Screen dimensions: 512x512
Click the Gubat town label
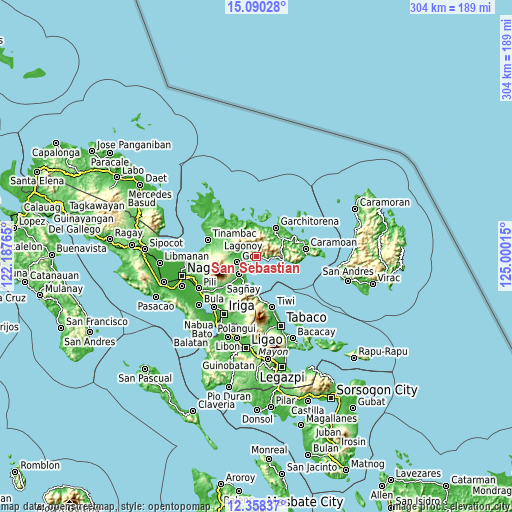click(371, 402)
